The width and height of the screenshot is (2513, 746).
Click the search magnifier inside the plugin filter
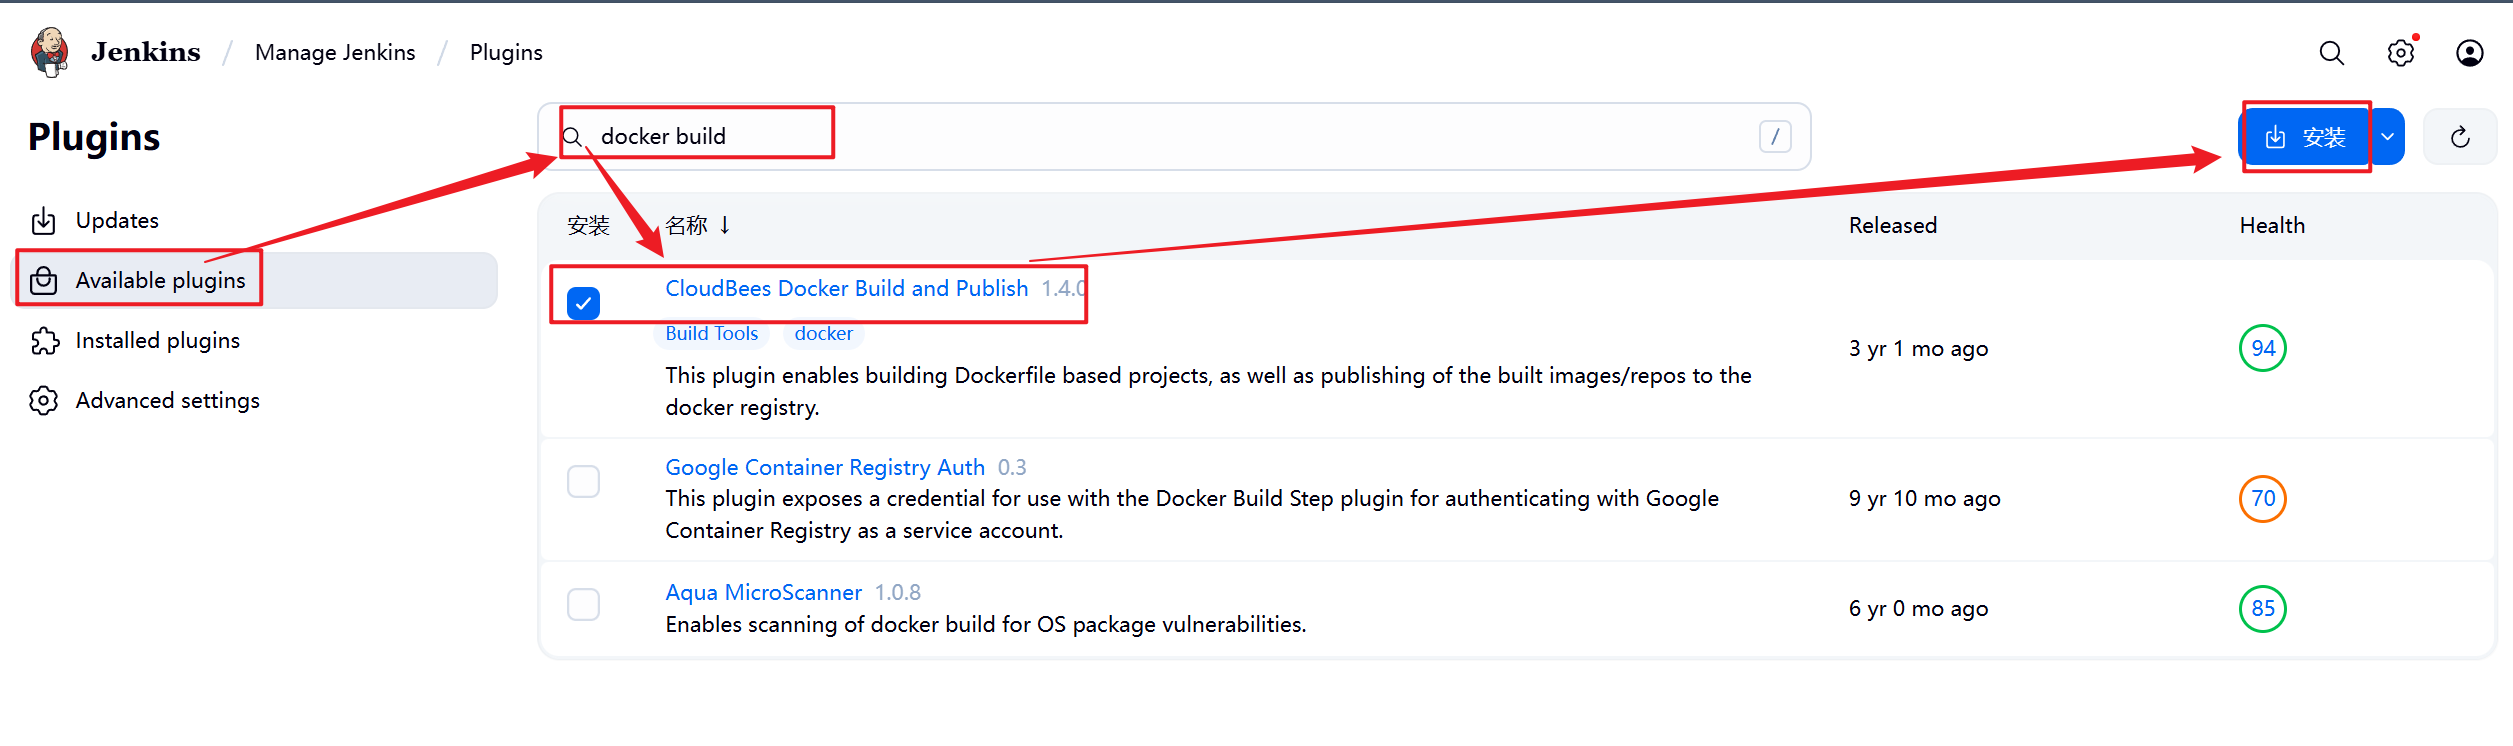573,137
